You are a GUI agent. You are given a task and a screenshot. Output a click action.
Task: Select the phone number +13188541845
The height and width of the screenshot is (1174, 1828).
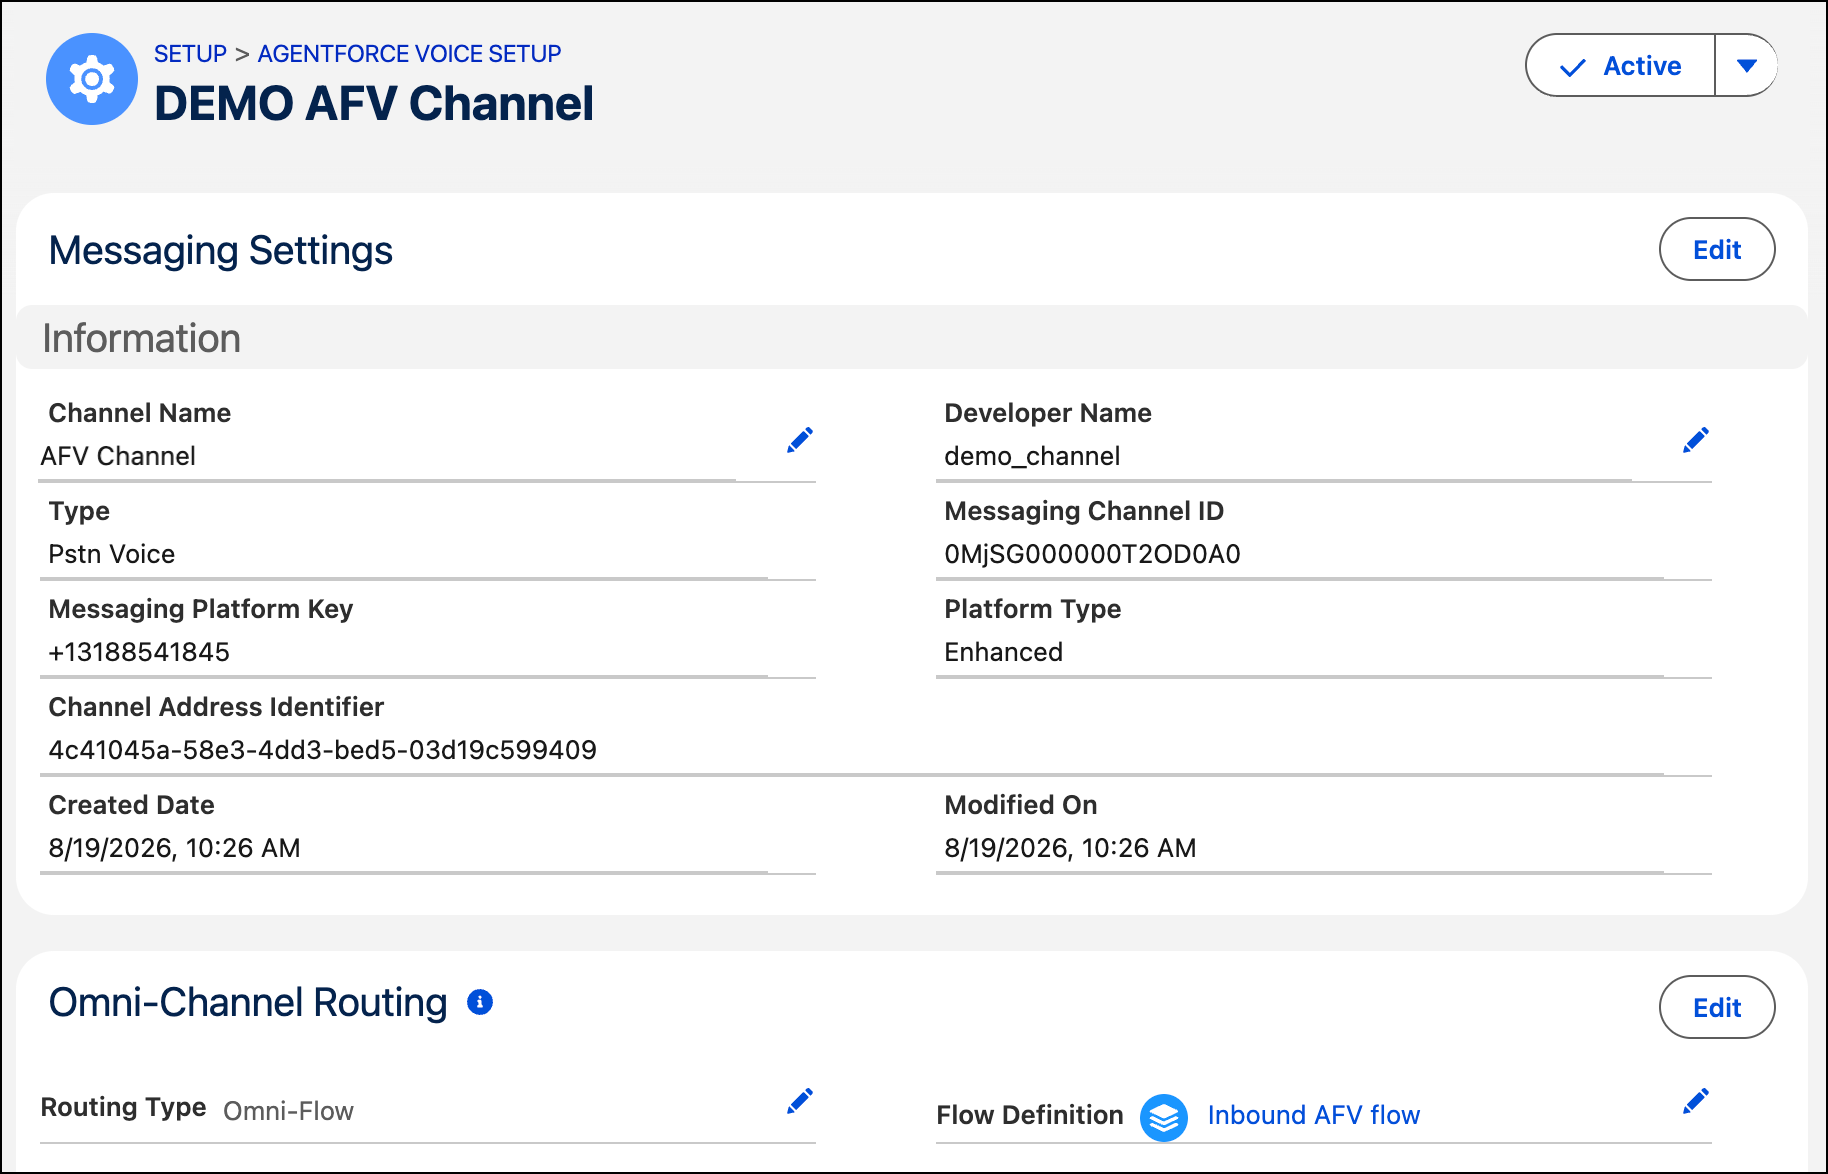(x=139, y=652)
